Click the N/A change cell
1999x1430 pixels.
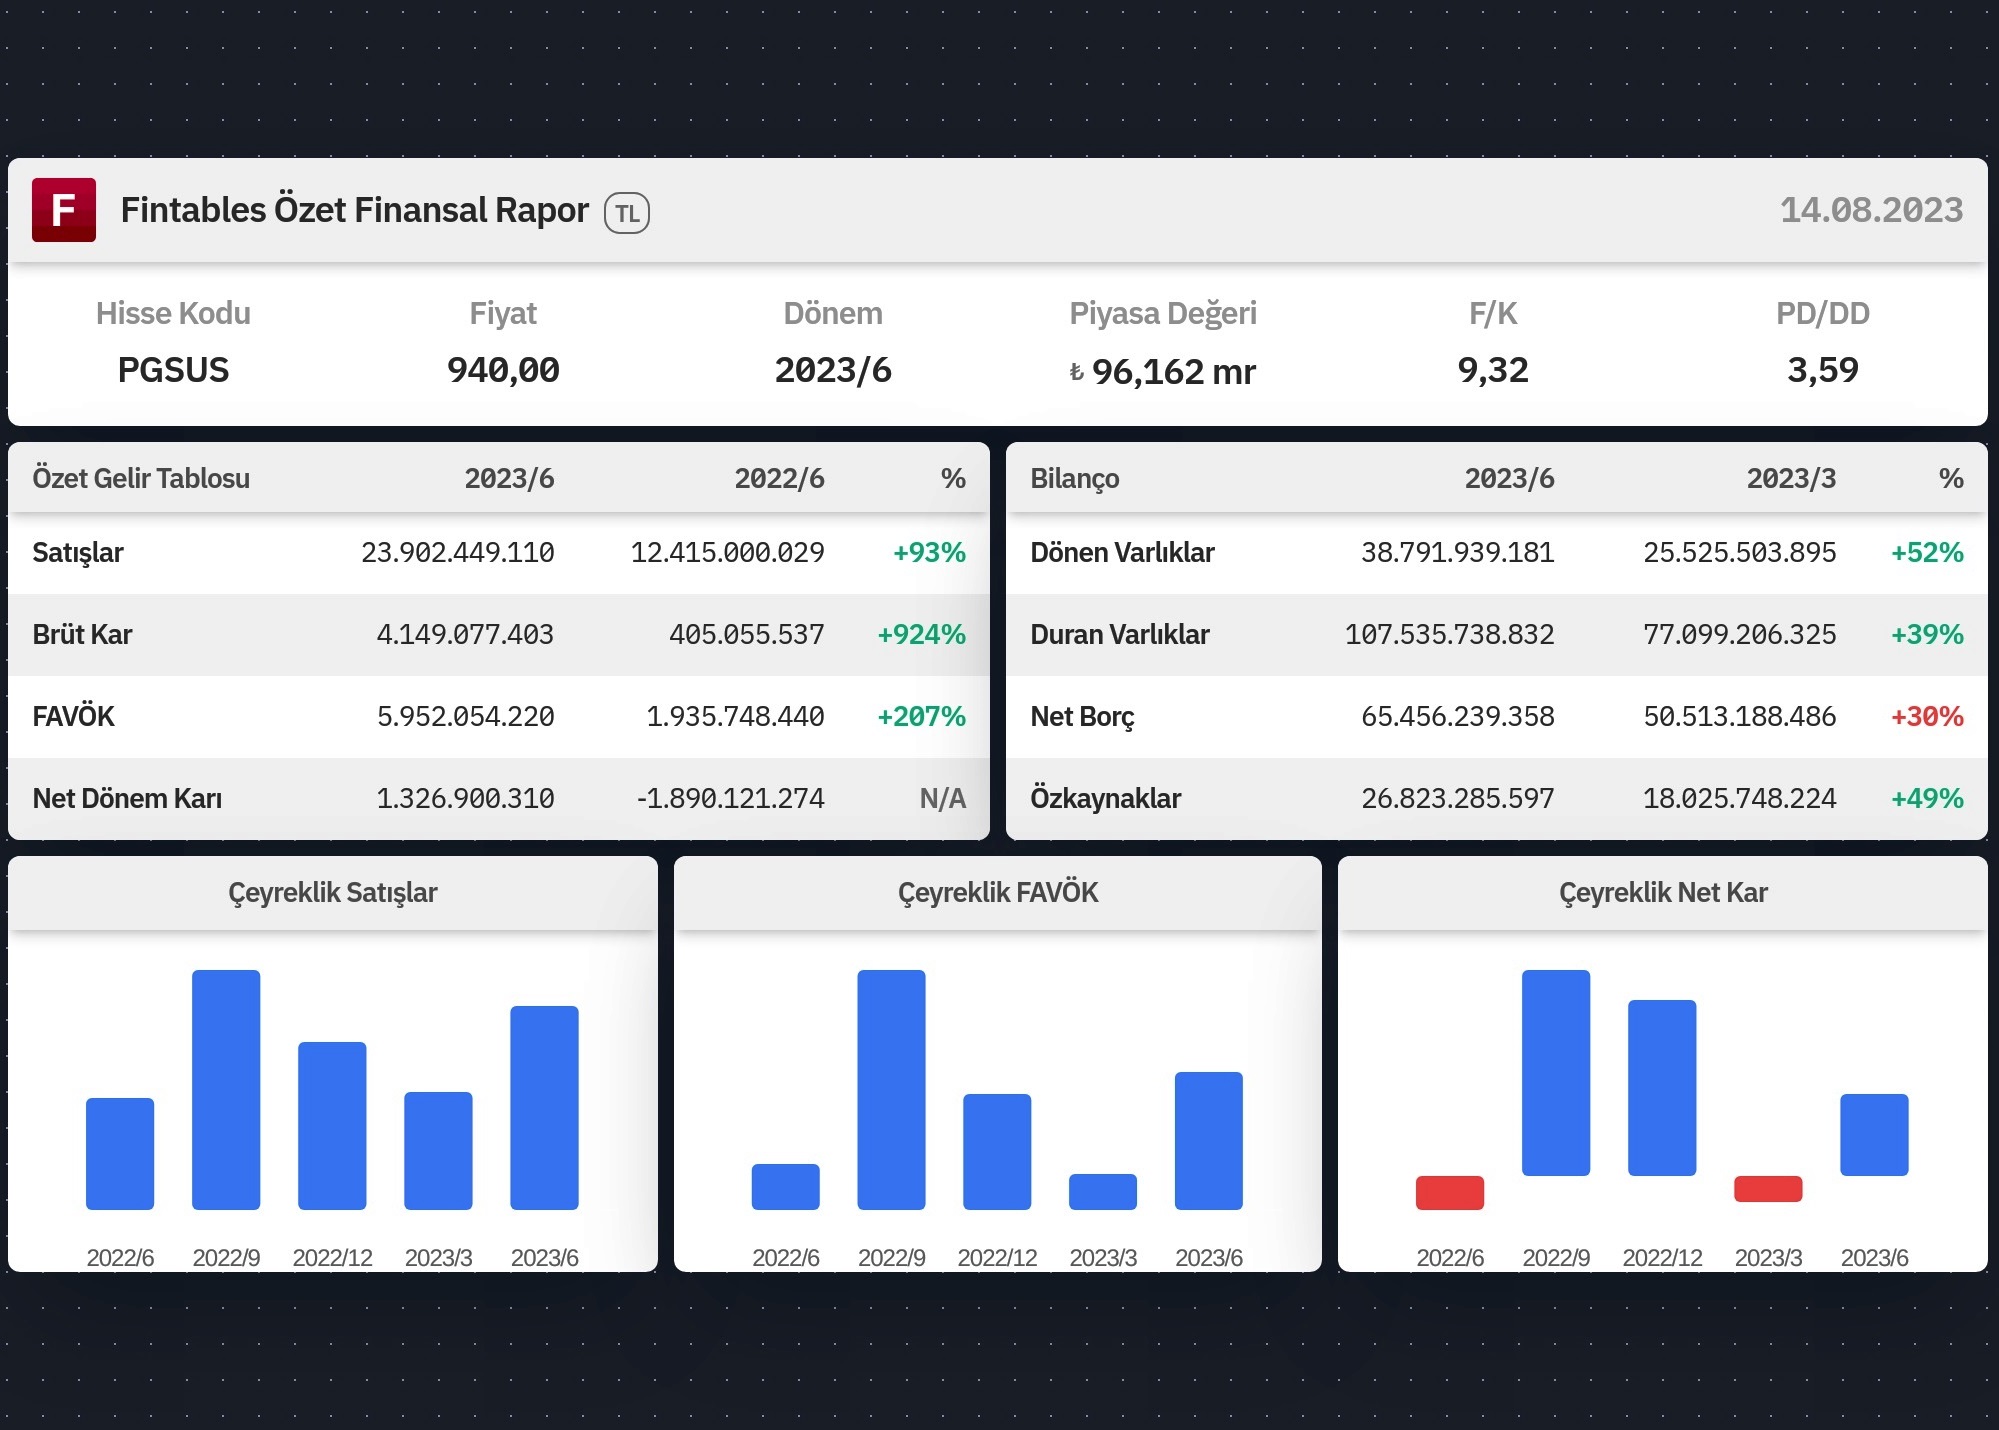(943, 798)
